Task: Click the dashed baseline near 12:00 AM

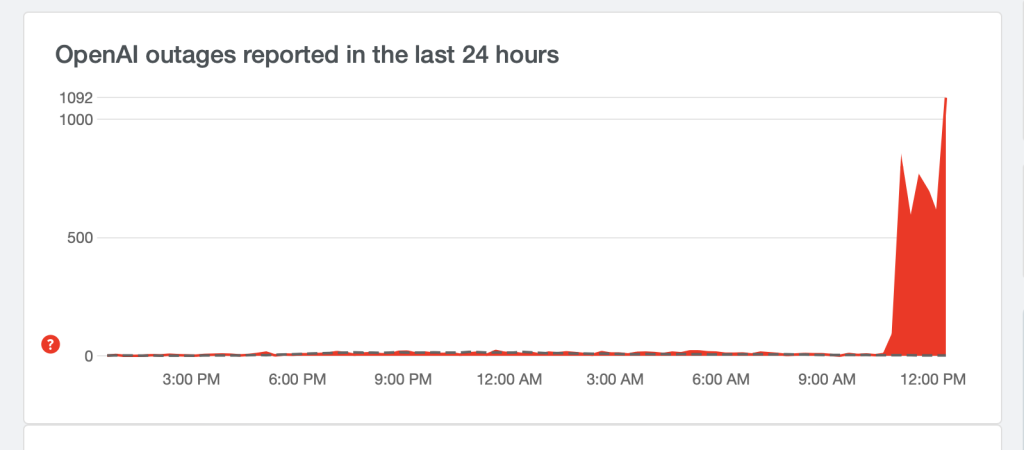Action: [510, 352]
